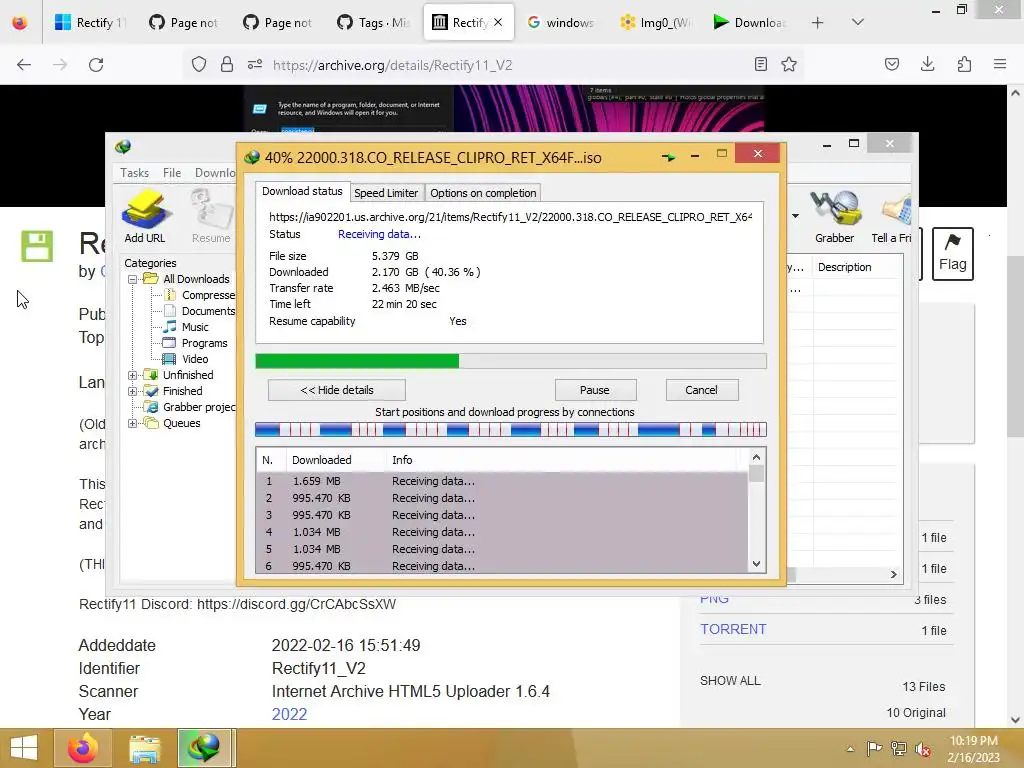Click the network icon in system tray
The width and height of the screenshot is (1024, 768).
click(x=899, y=748)
